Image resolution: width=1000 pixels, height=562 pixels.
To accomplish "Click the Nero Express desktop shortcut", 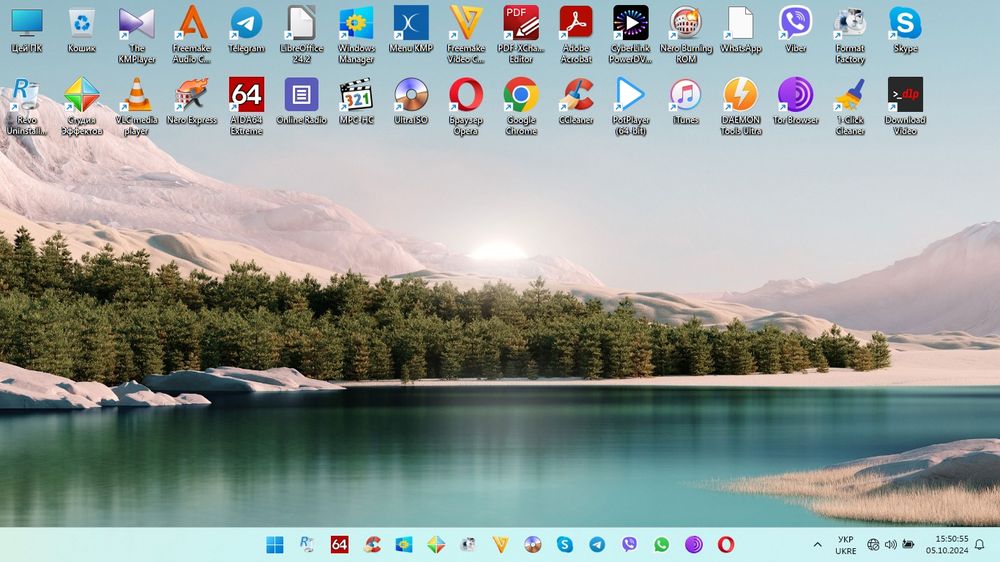I will [191, 102].
